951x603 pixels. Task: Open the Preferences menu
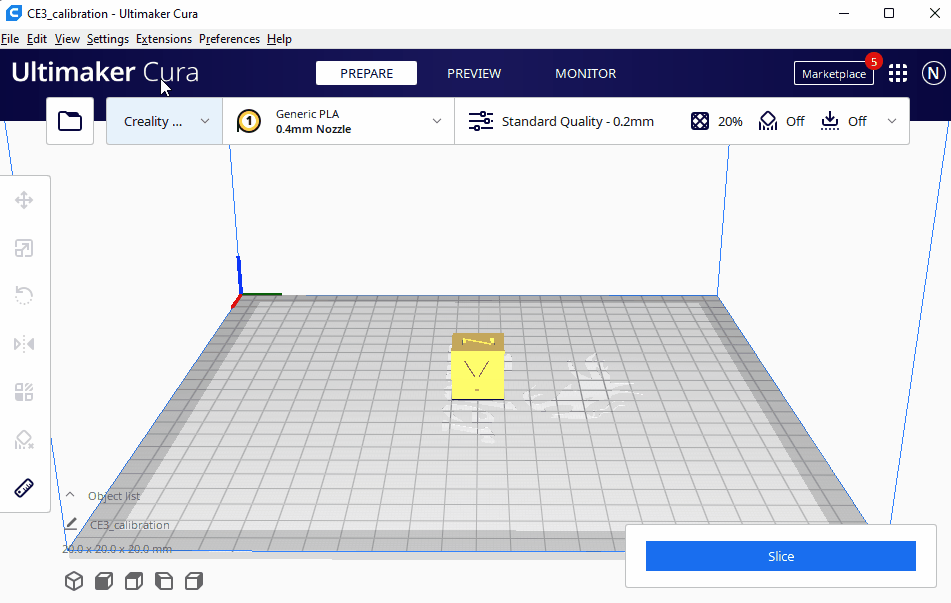229,39
